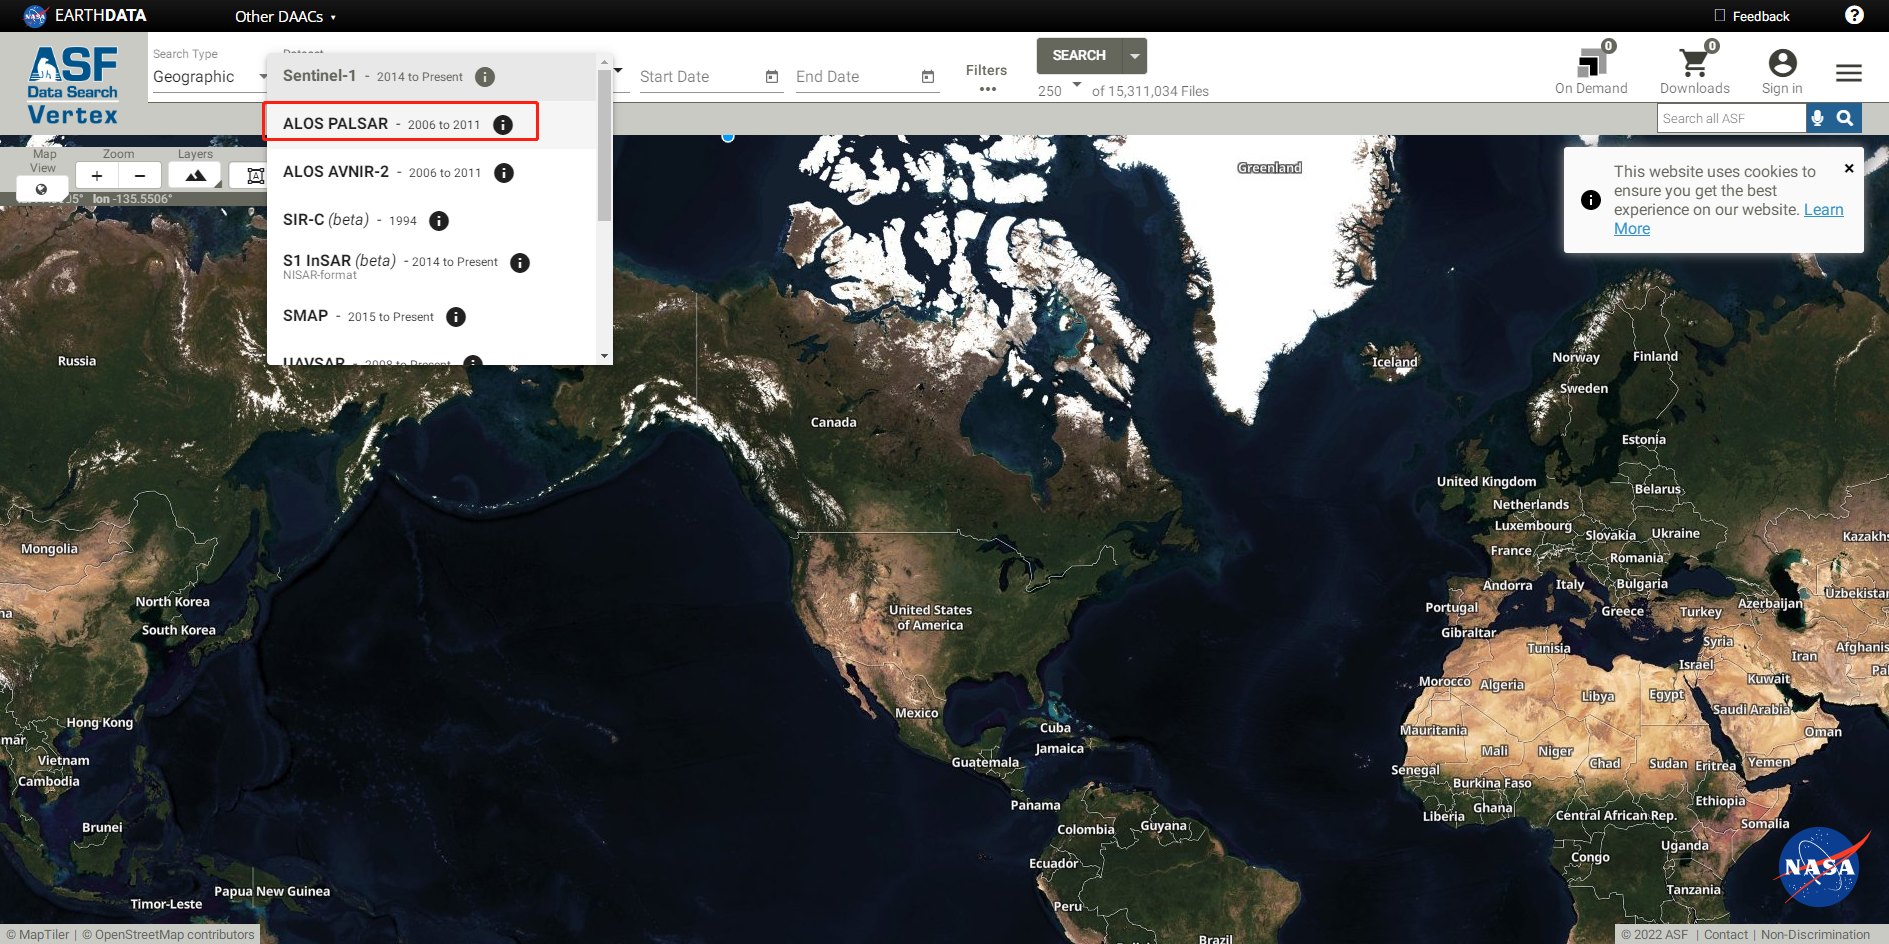The width and height of the screenshot is (1889, 944).
Task: Click Feedback button in top bar
Action: pyautogui.click(x=1752, y=16)
